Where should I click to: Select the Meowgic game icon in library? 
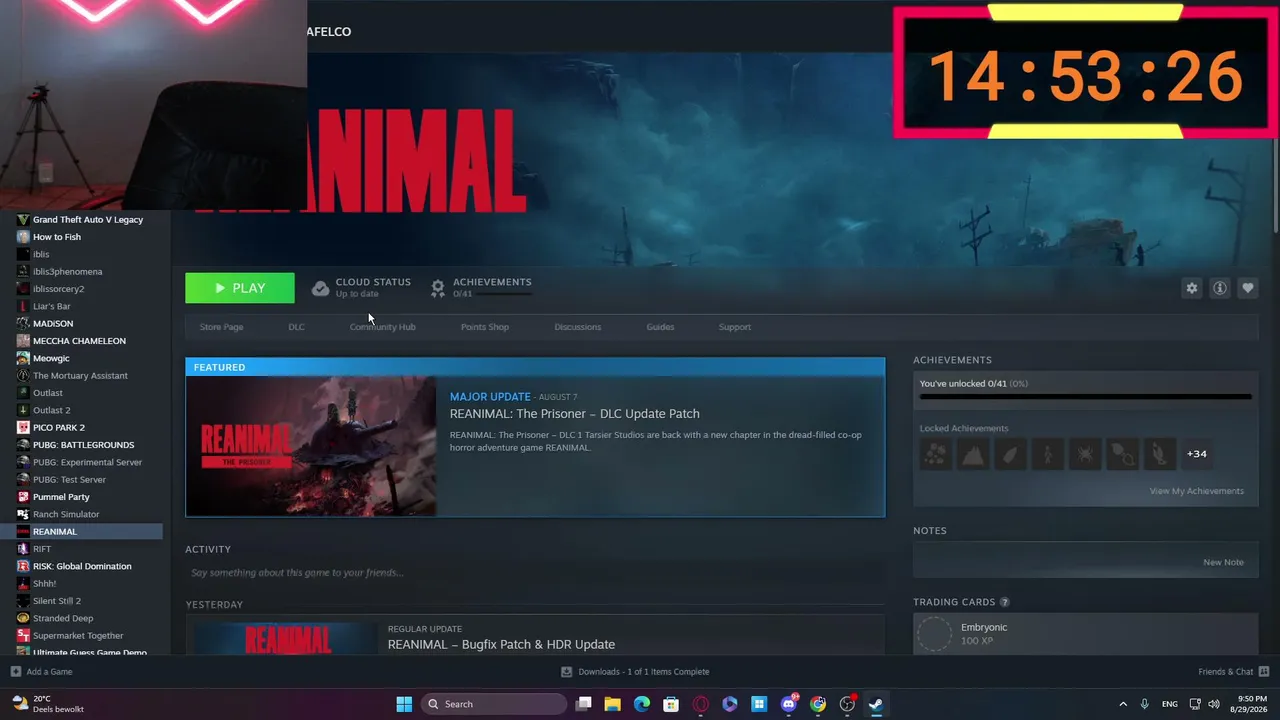tap(23, 358)
